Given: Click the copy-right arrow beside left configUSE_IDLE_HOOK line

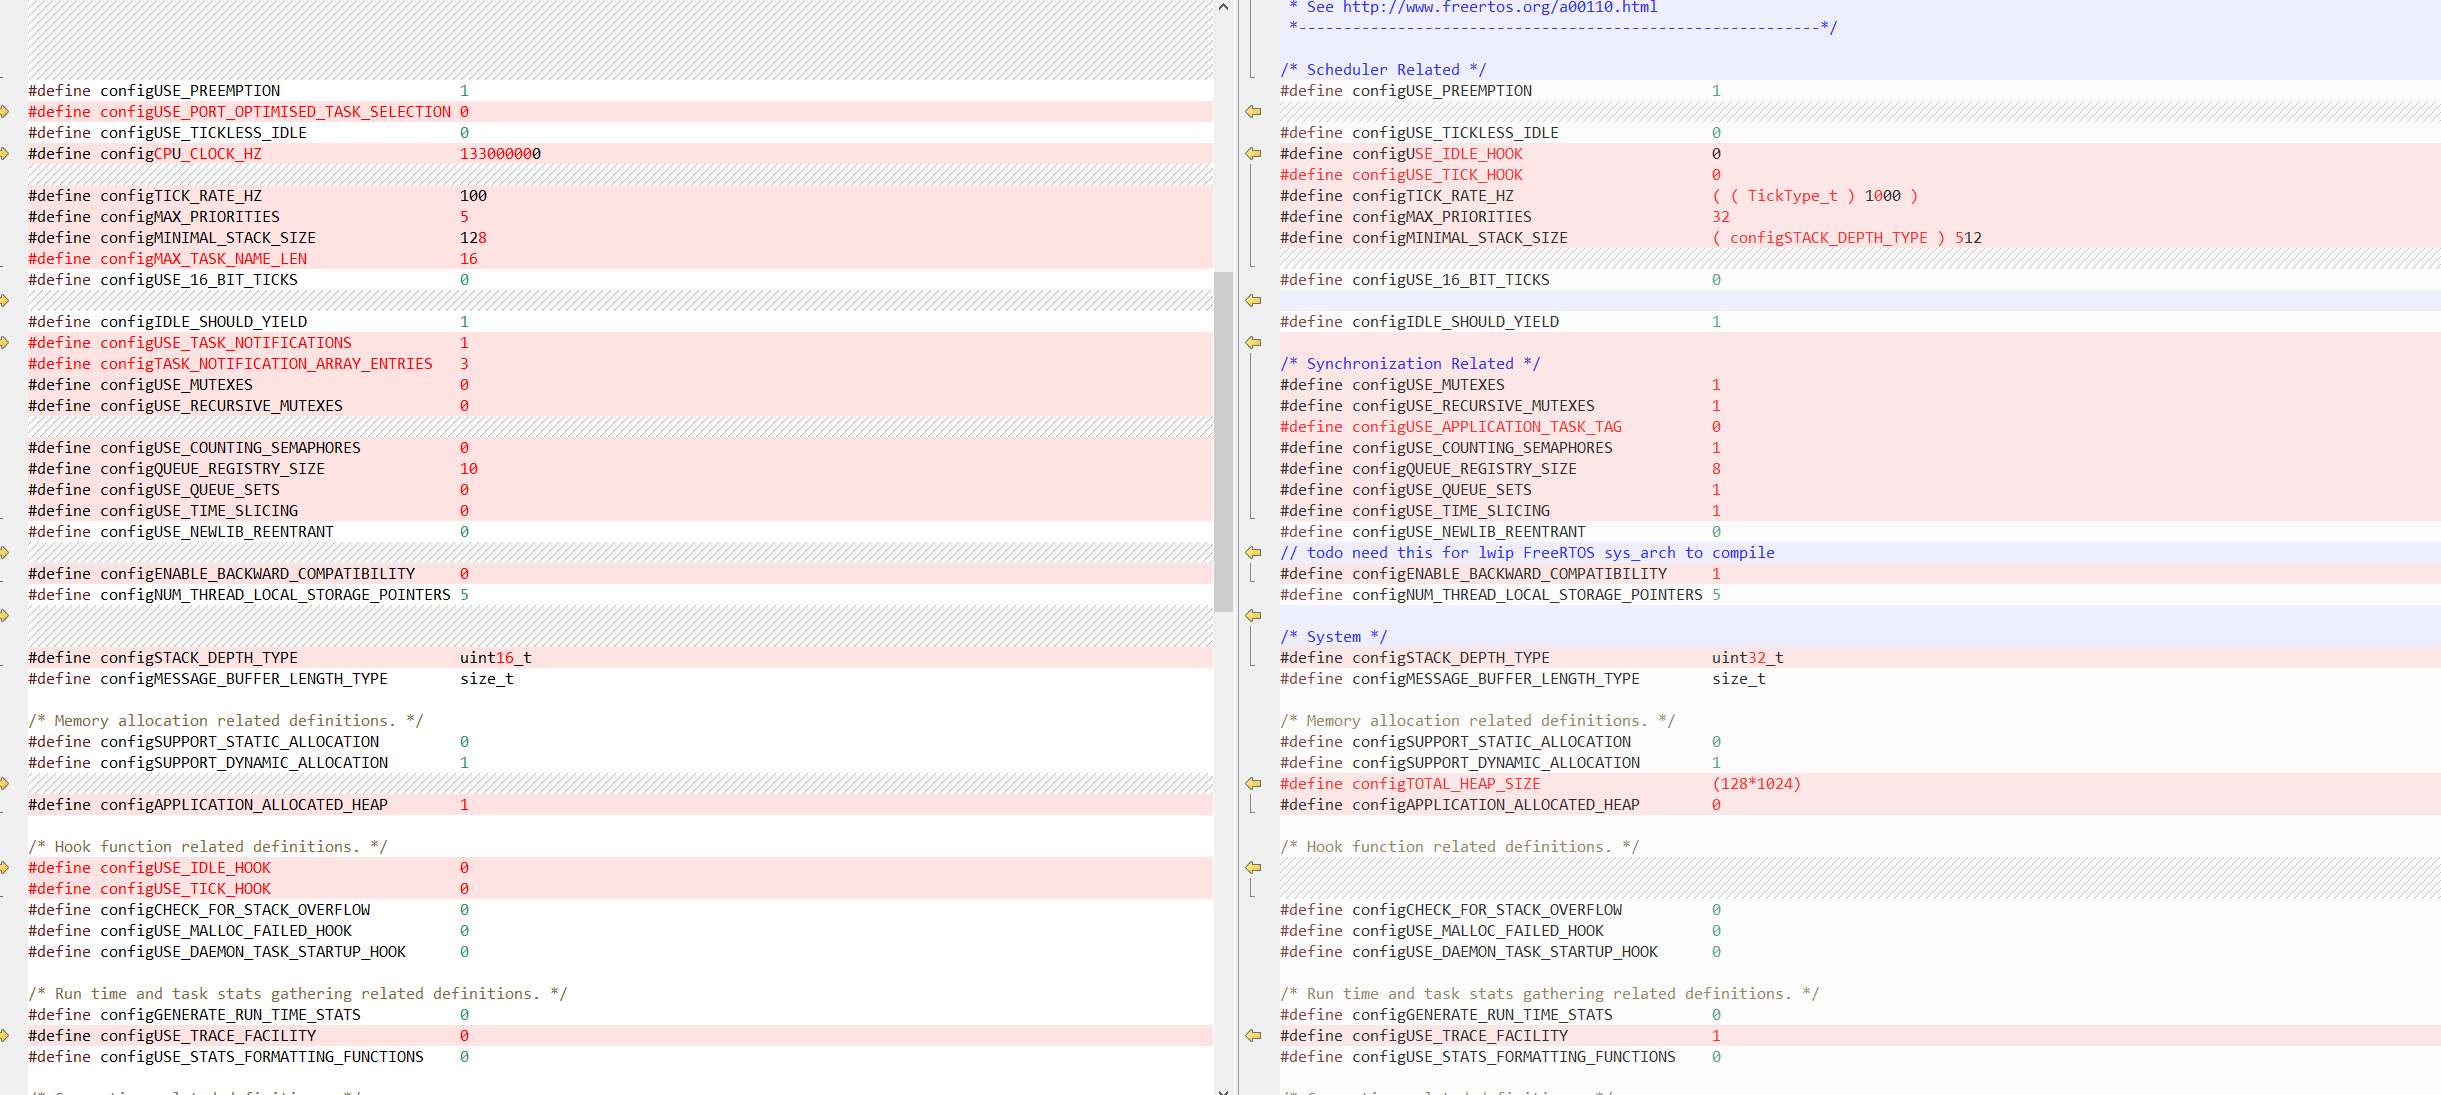Looking at the screenshot, I should [x=5, y=867].
